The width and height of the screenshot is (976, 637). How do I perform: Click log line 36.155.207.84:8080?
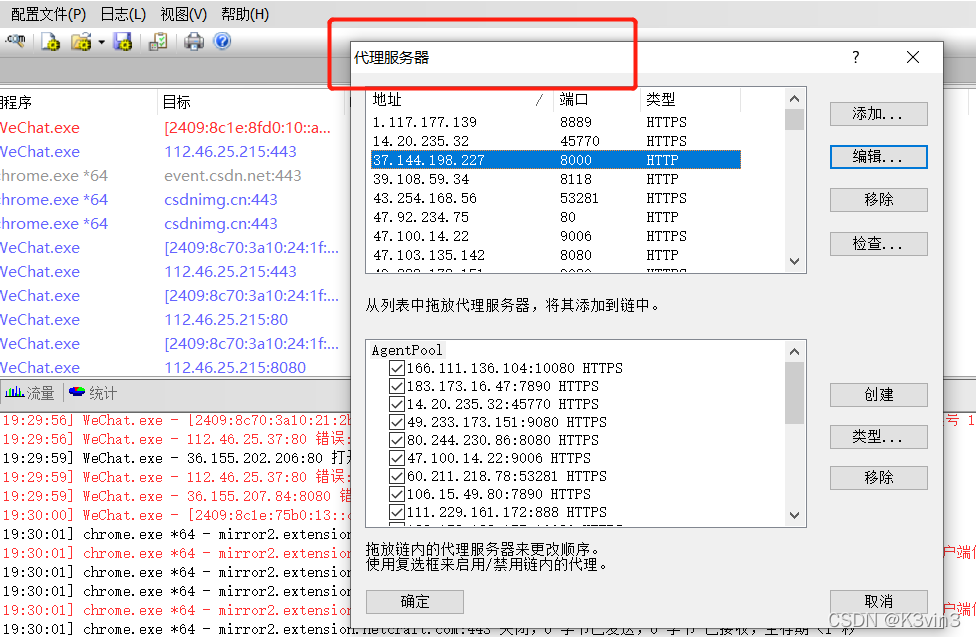(x=176, y=496)
